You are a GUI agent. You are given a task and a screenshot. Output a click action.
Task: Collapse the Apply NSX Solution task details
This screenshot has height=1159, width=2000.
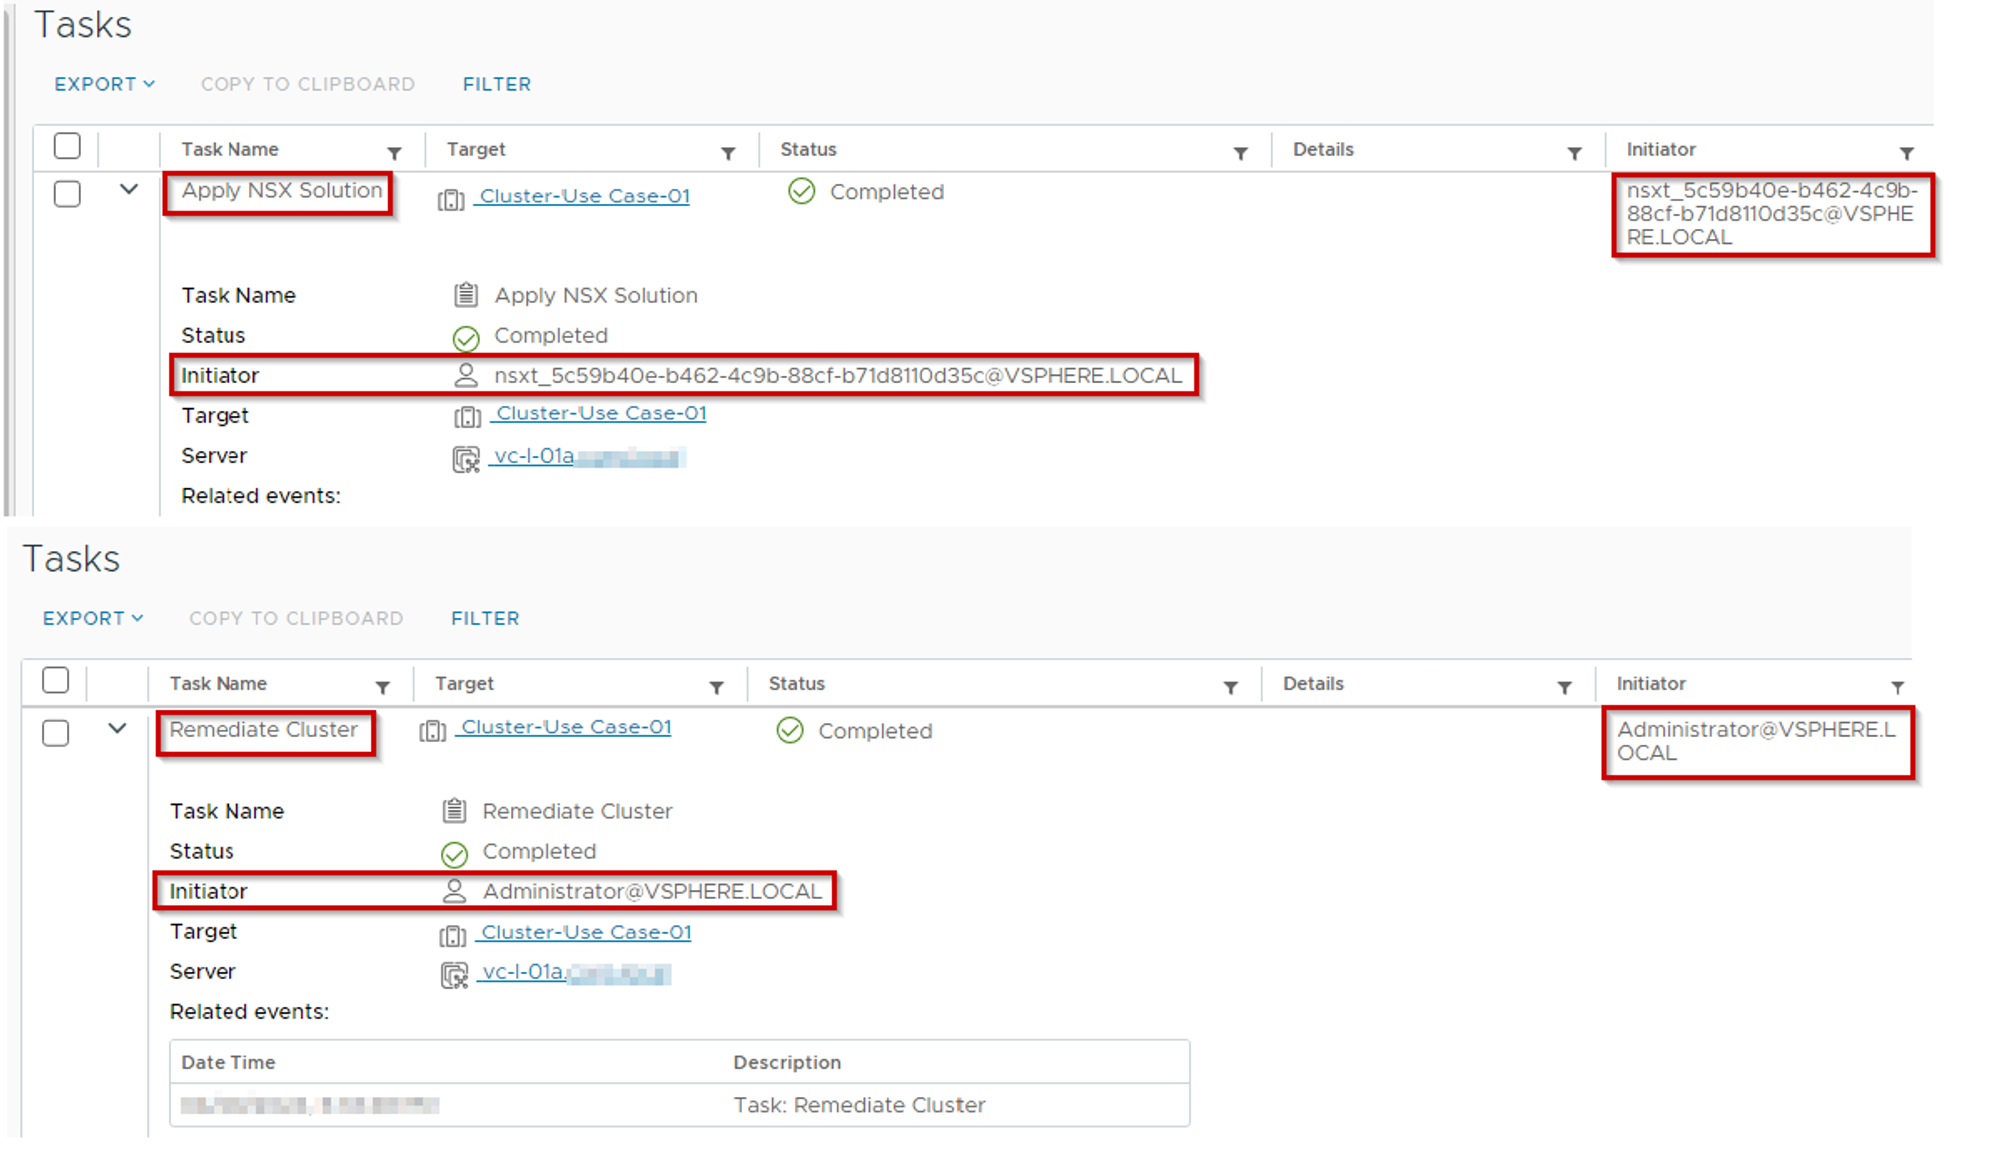pos(128,189)
